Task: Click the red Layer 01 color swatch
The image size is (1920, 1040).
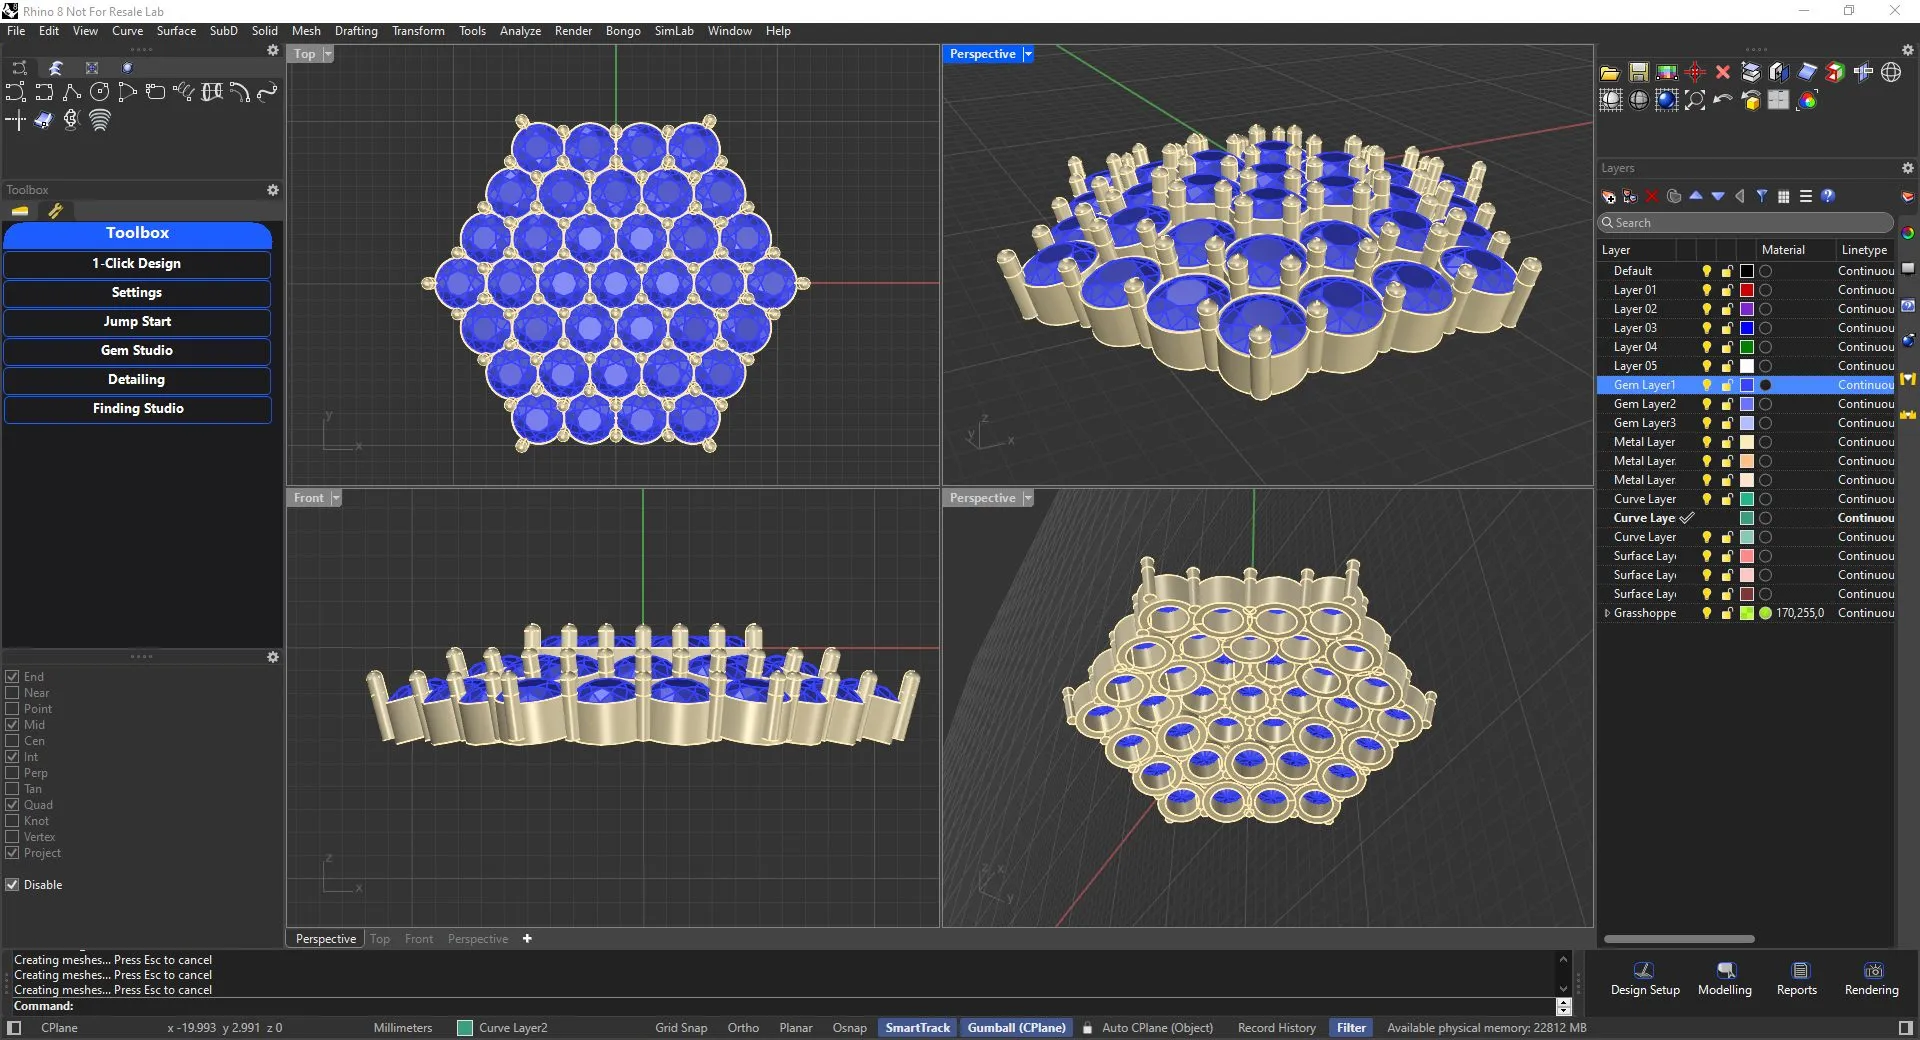Action: pos(1747,290)
